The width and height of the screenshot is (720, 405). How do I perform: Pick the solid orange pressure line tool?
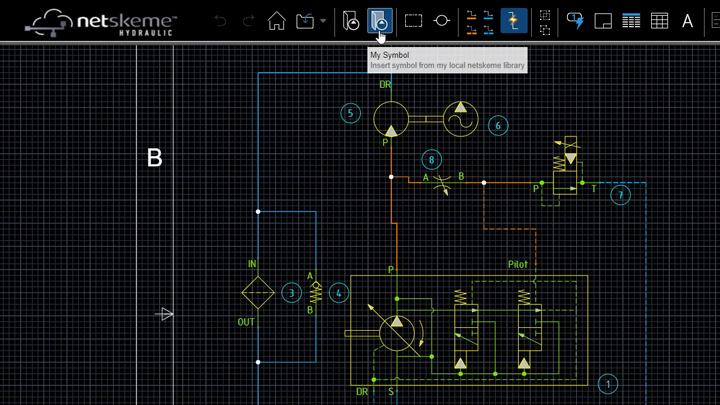click(x=472, y=15)
